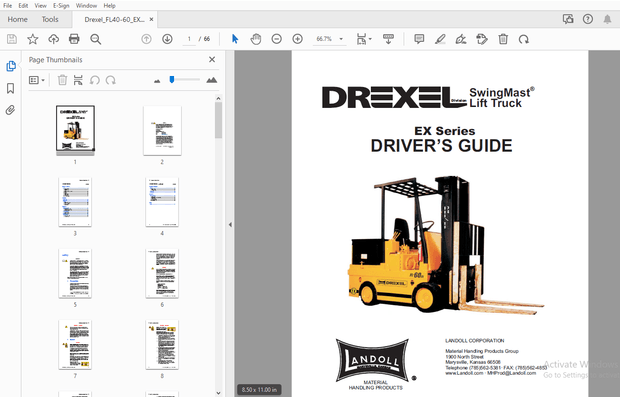
Task: Click the thumbnails scrollbar down arrow
Action: point(218,393)
